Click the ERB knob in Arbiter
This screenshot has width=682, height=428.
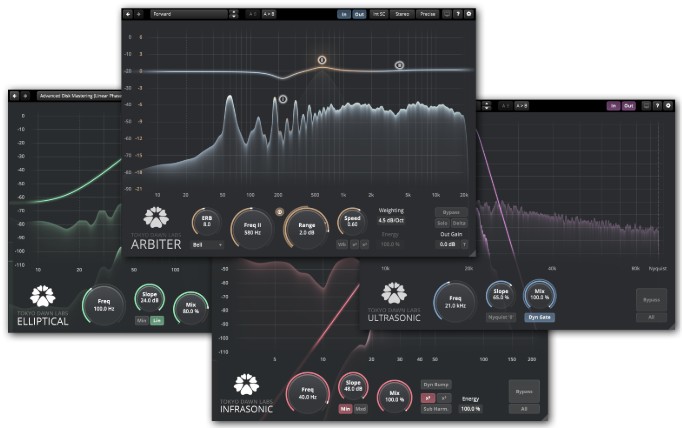click(207, 221)
